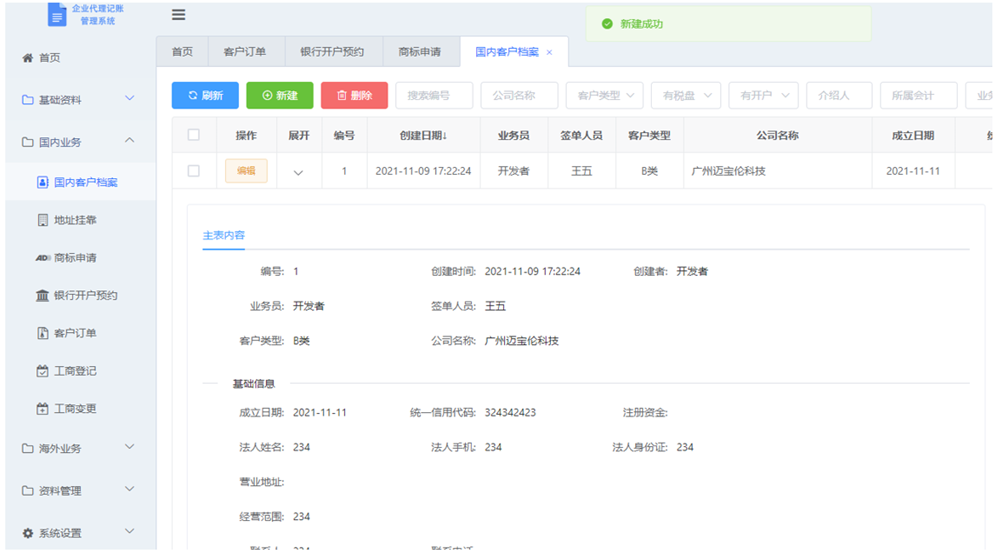995x554 pixels.
Task: Expand the 系统设置 sidebar menu
Action: 129,531
